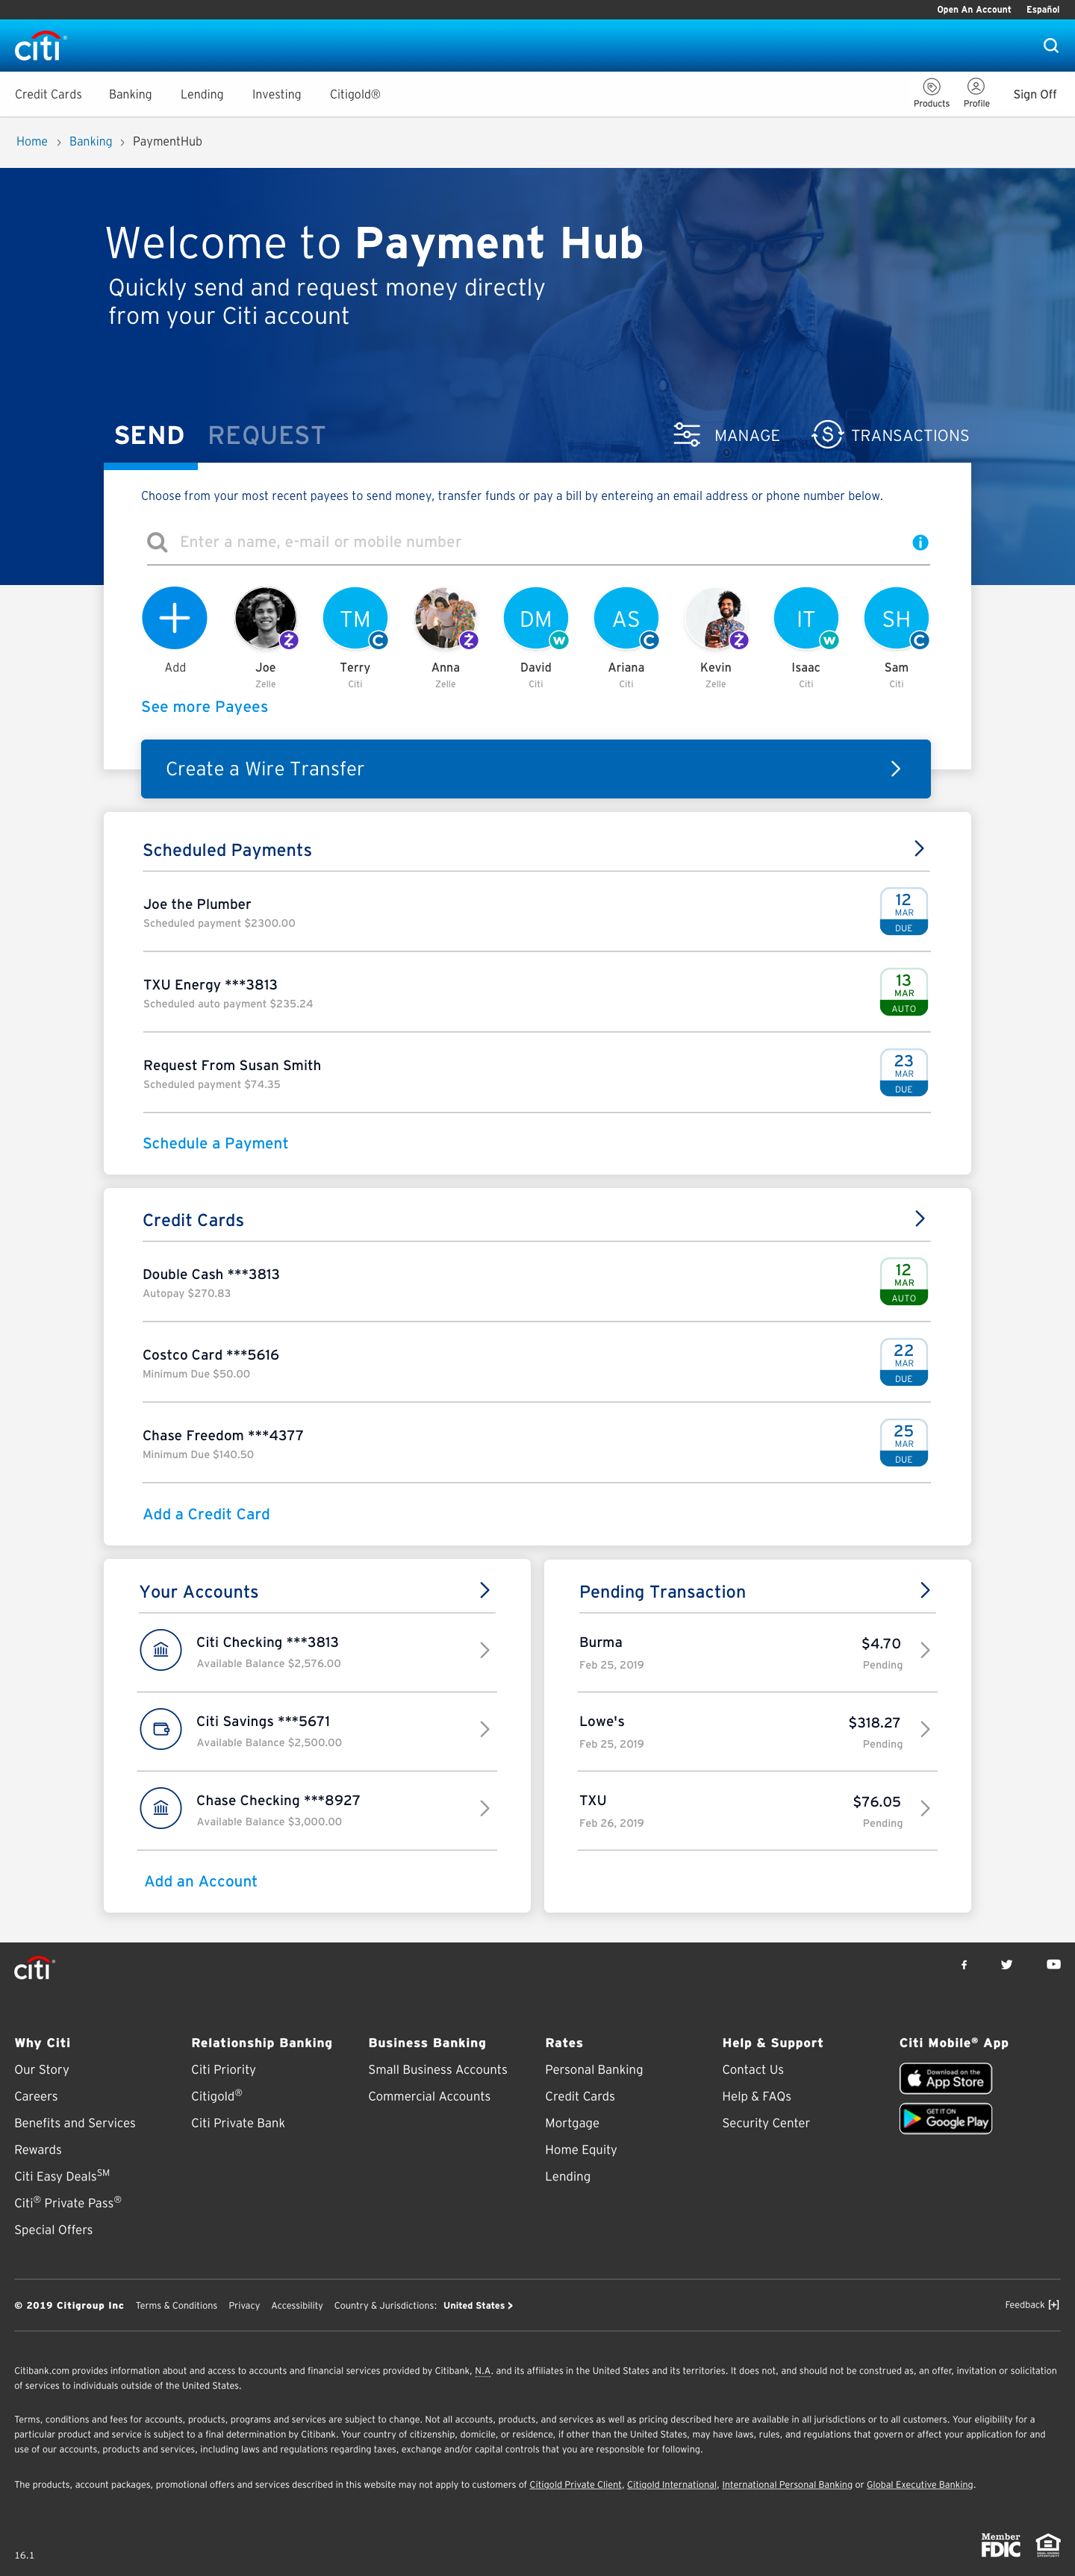Screen dimensions: 1075x2576
Task: Open TXU Energy ***3813 scheduled payment
Action: tap(536, 992)
